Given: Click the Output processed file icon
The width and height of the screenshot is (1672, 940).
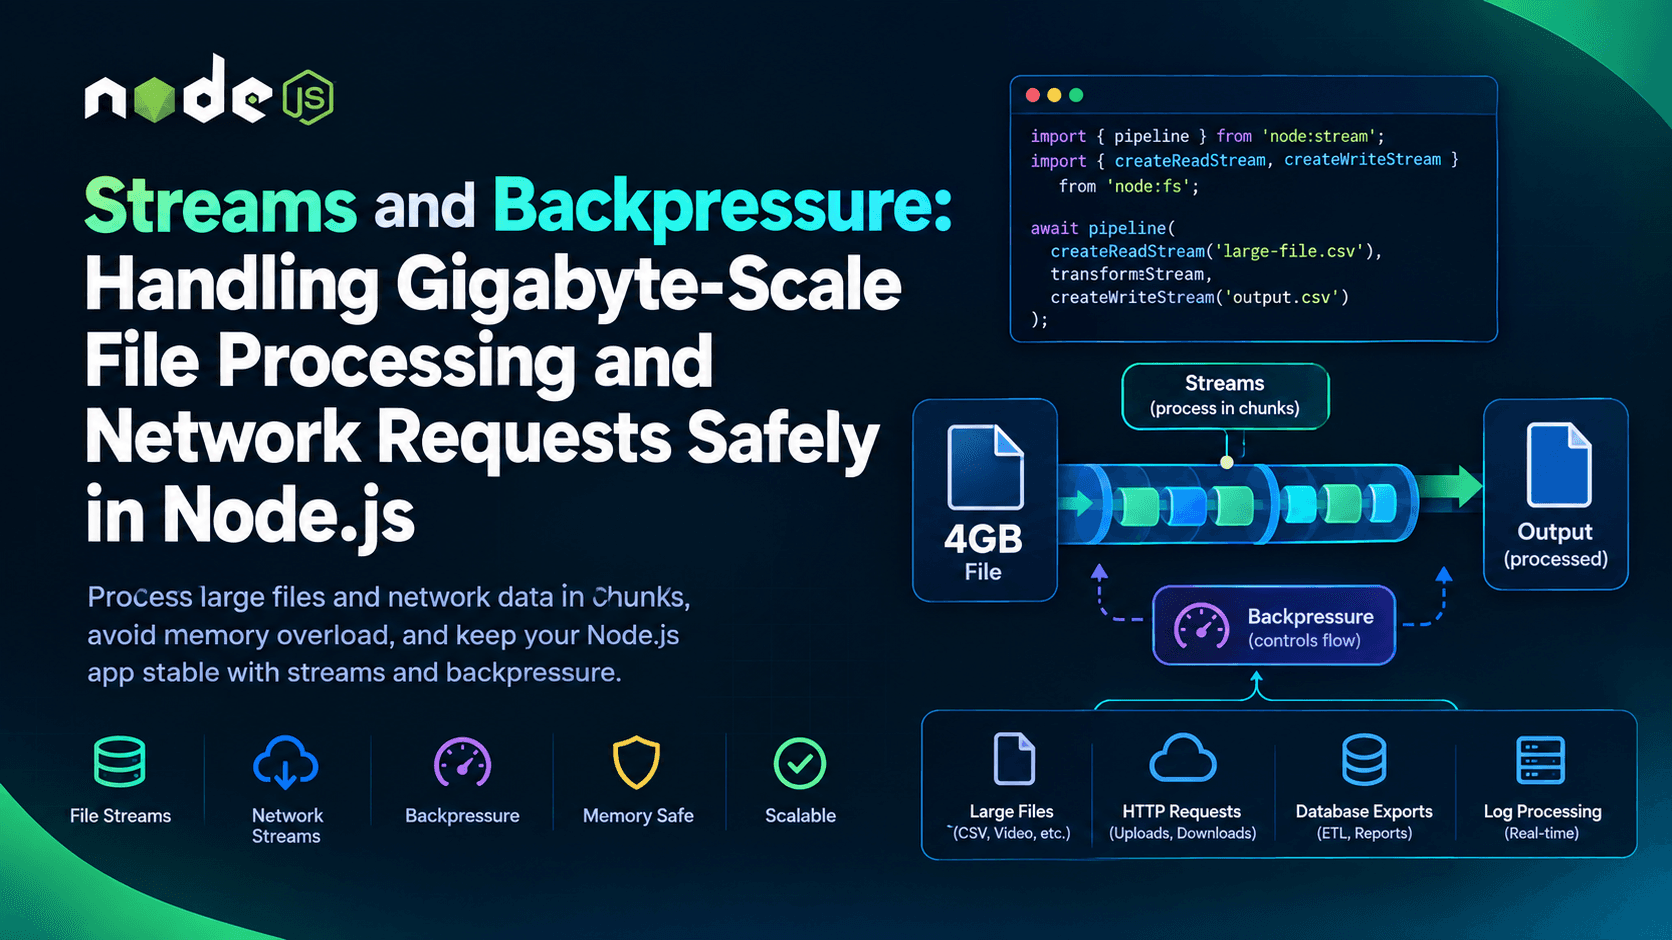Looking at the screenshot, I should (x=1558, y=464).
